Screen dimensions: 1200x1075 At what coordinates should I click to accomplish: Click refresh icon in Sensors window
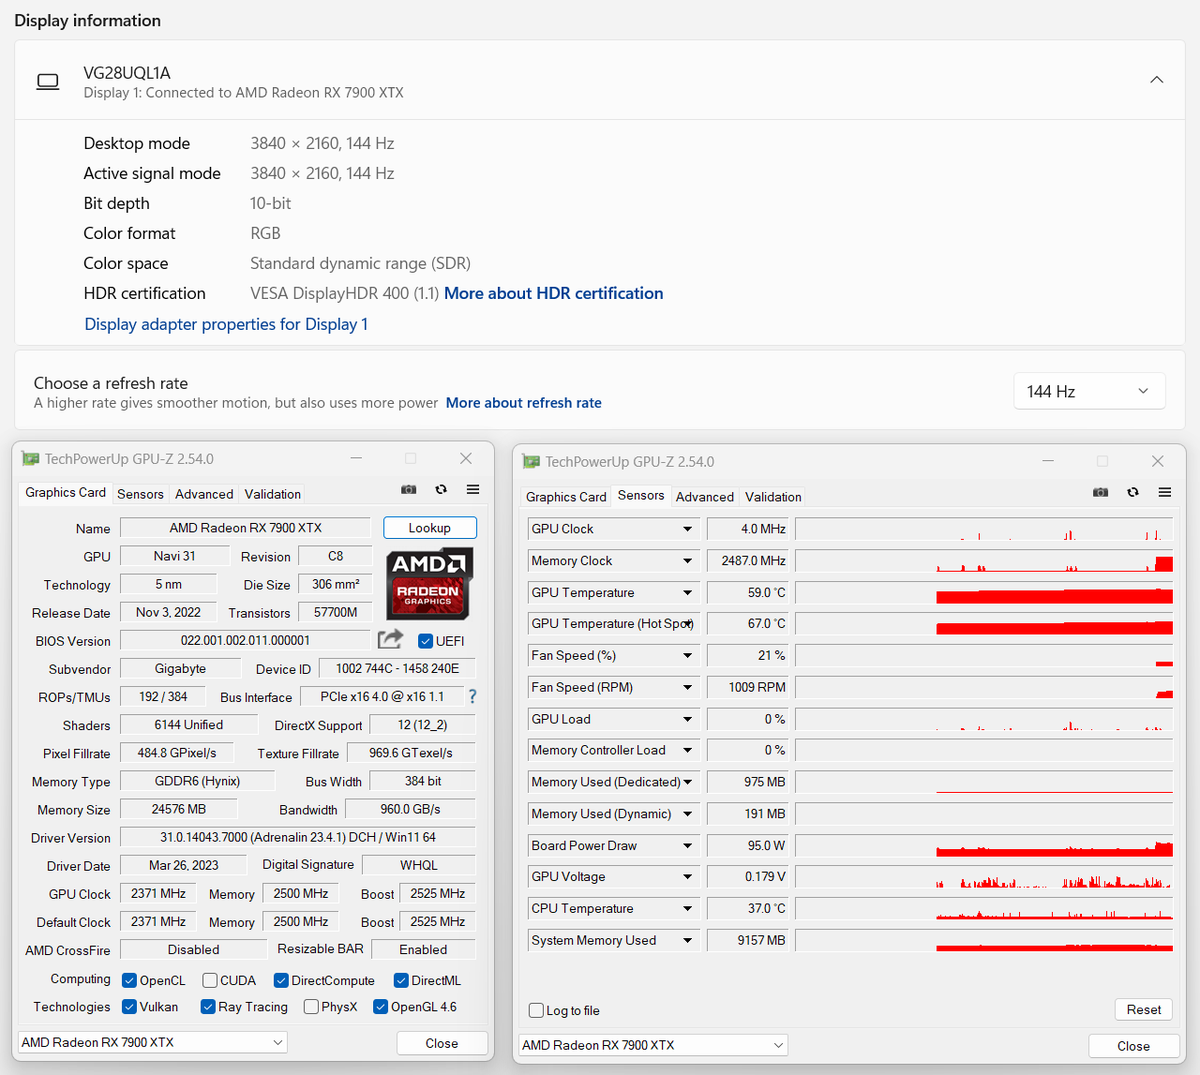click(x=1133, y=492)
